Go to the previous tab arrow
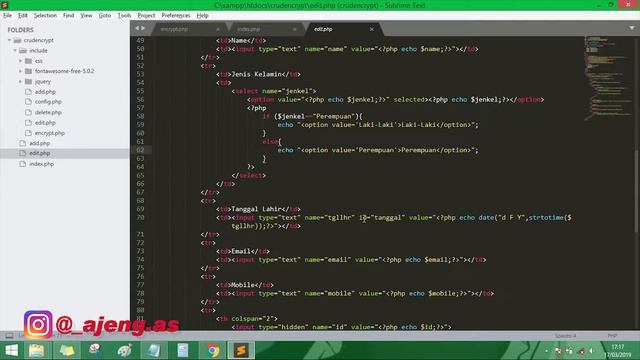 click(137, 28)
